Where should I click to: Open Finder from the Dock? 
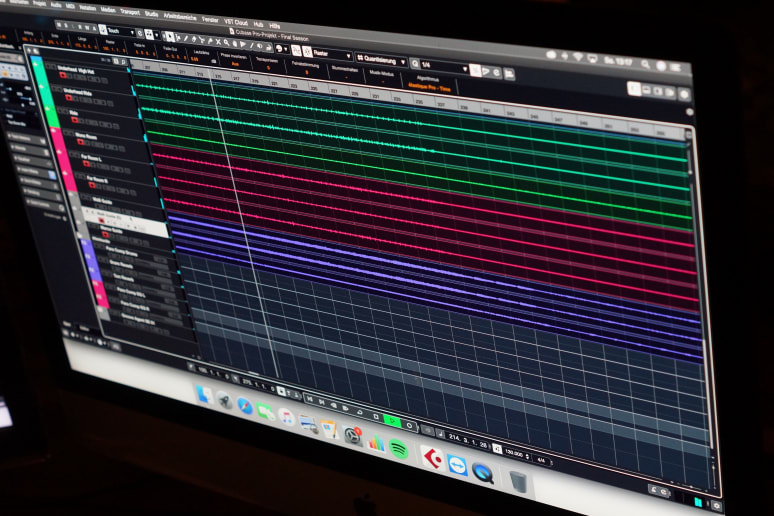click(x=203, y=395)
